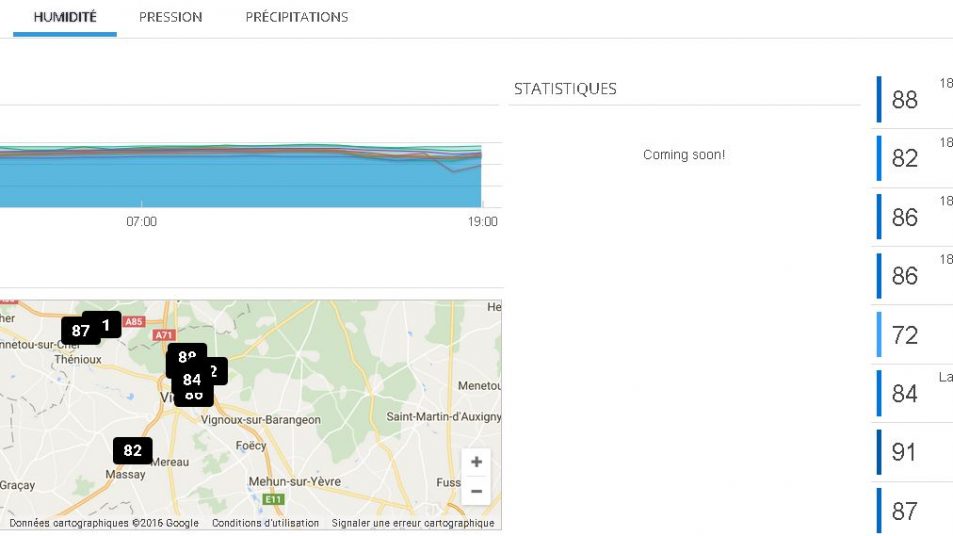
Task: Open the station reading 91 in list
Action: click(904, 452)
